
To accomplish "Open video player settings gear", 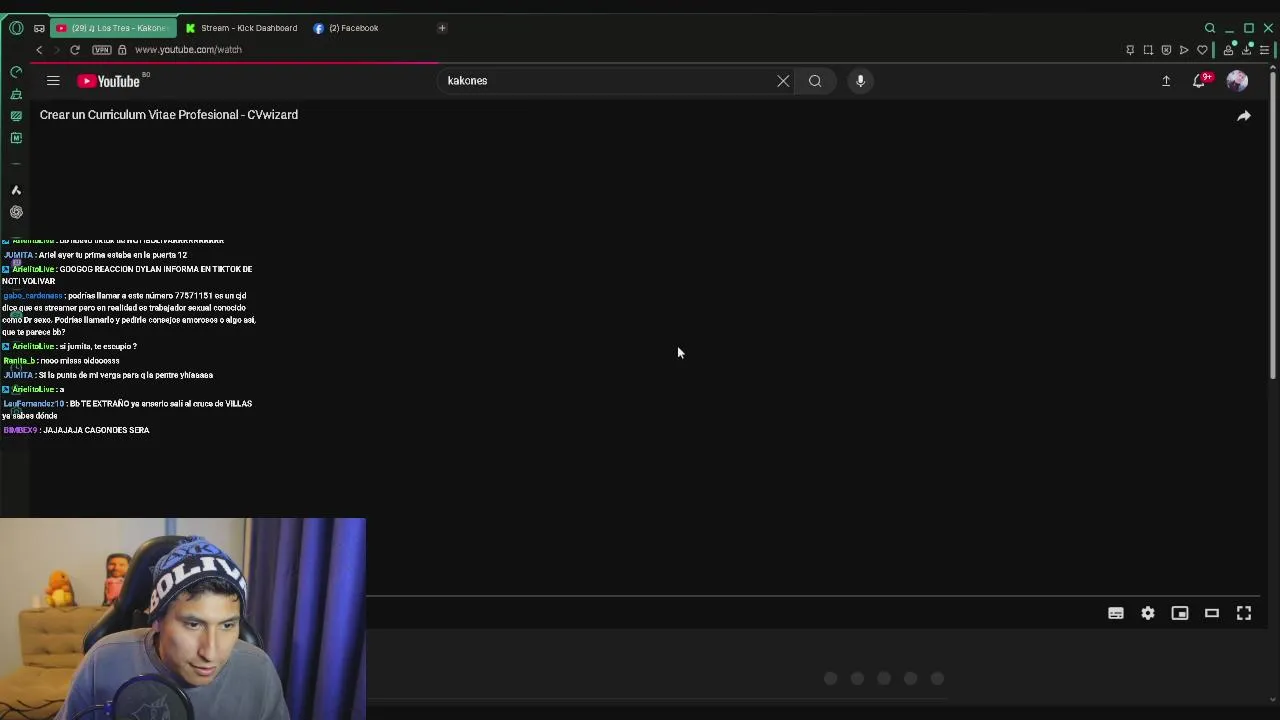I will coord(1148,613).
